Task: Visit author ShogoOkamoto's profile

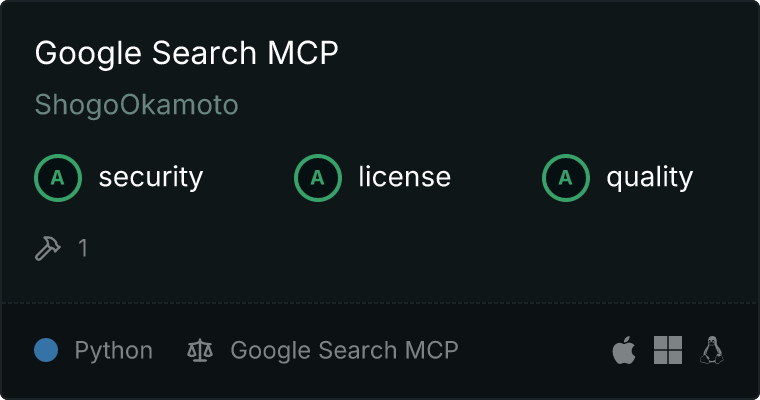Action: 137,105
